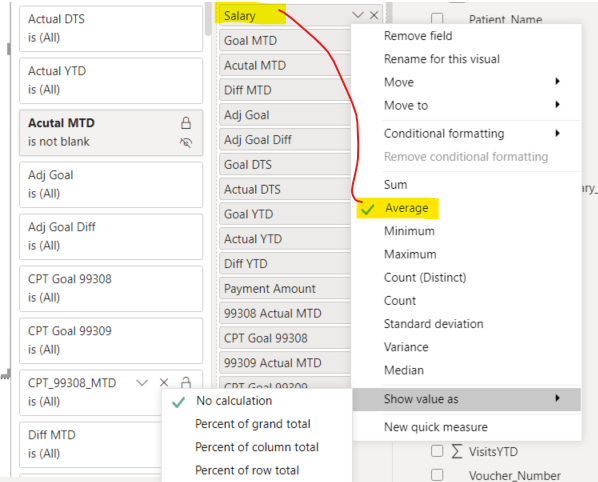Select the CPT Goal 99308 value field

click(285, 338)
